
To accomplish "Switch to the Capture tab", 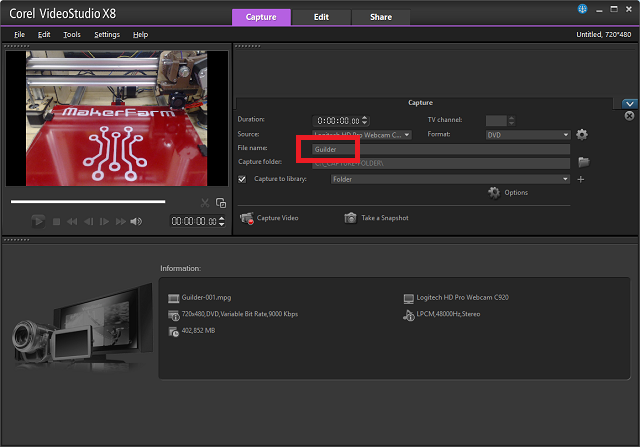I will pyautogui.click(x=261, y=17).
